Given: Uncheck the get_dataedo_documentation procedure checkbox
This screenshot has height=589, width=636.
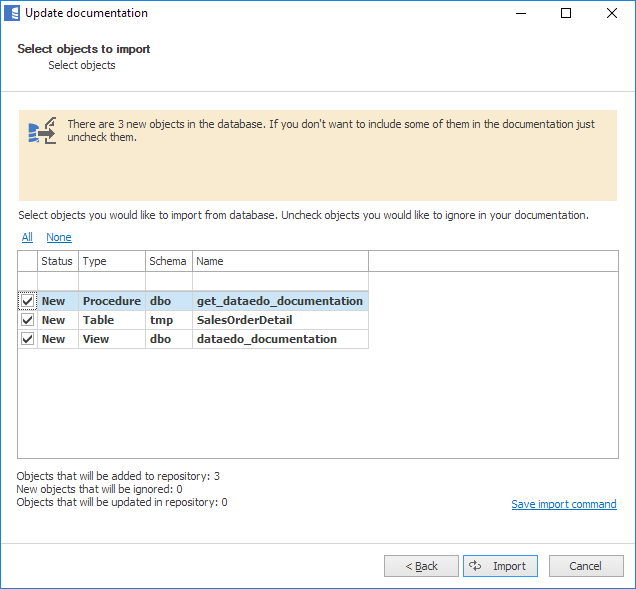Looking at the screenshot, I should 28,301.
